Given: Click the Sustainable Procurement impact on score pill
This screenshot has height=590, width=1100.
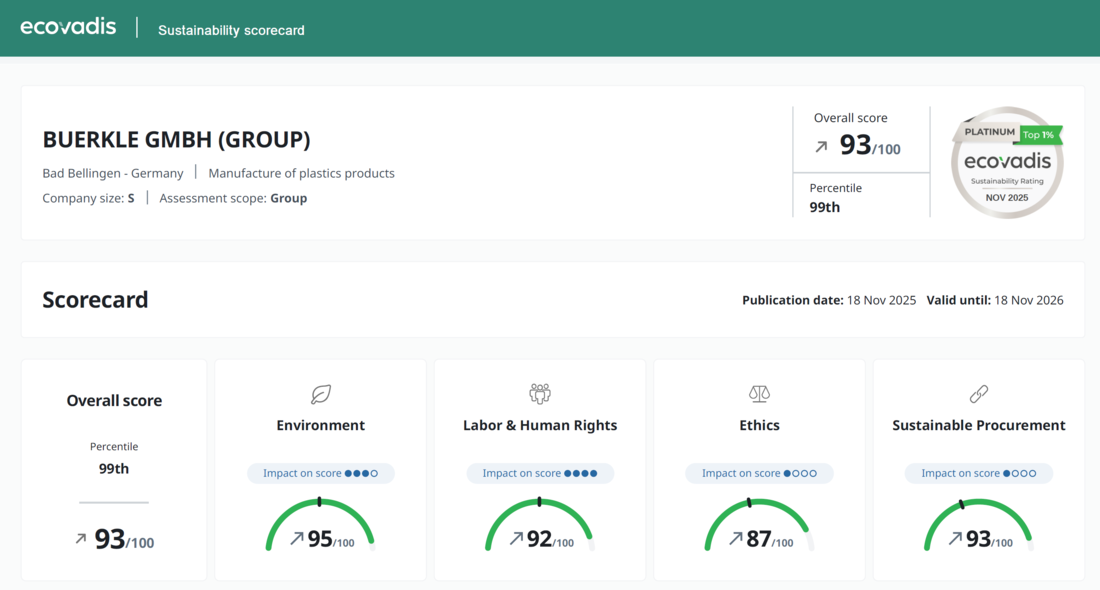Looking at the screenshot, I should [979, 473].
